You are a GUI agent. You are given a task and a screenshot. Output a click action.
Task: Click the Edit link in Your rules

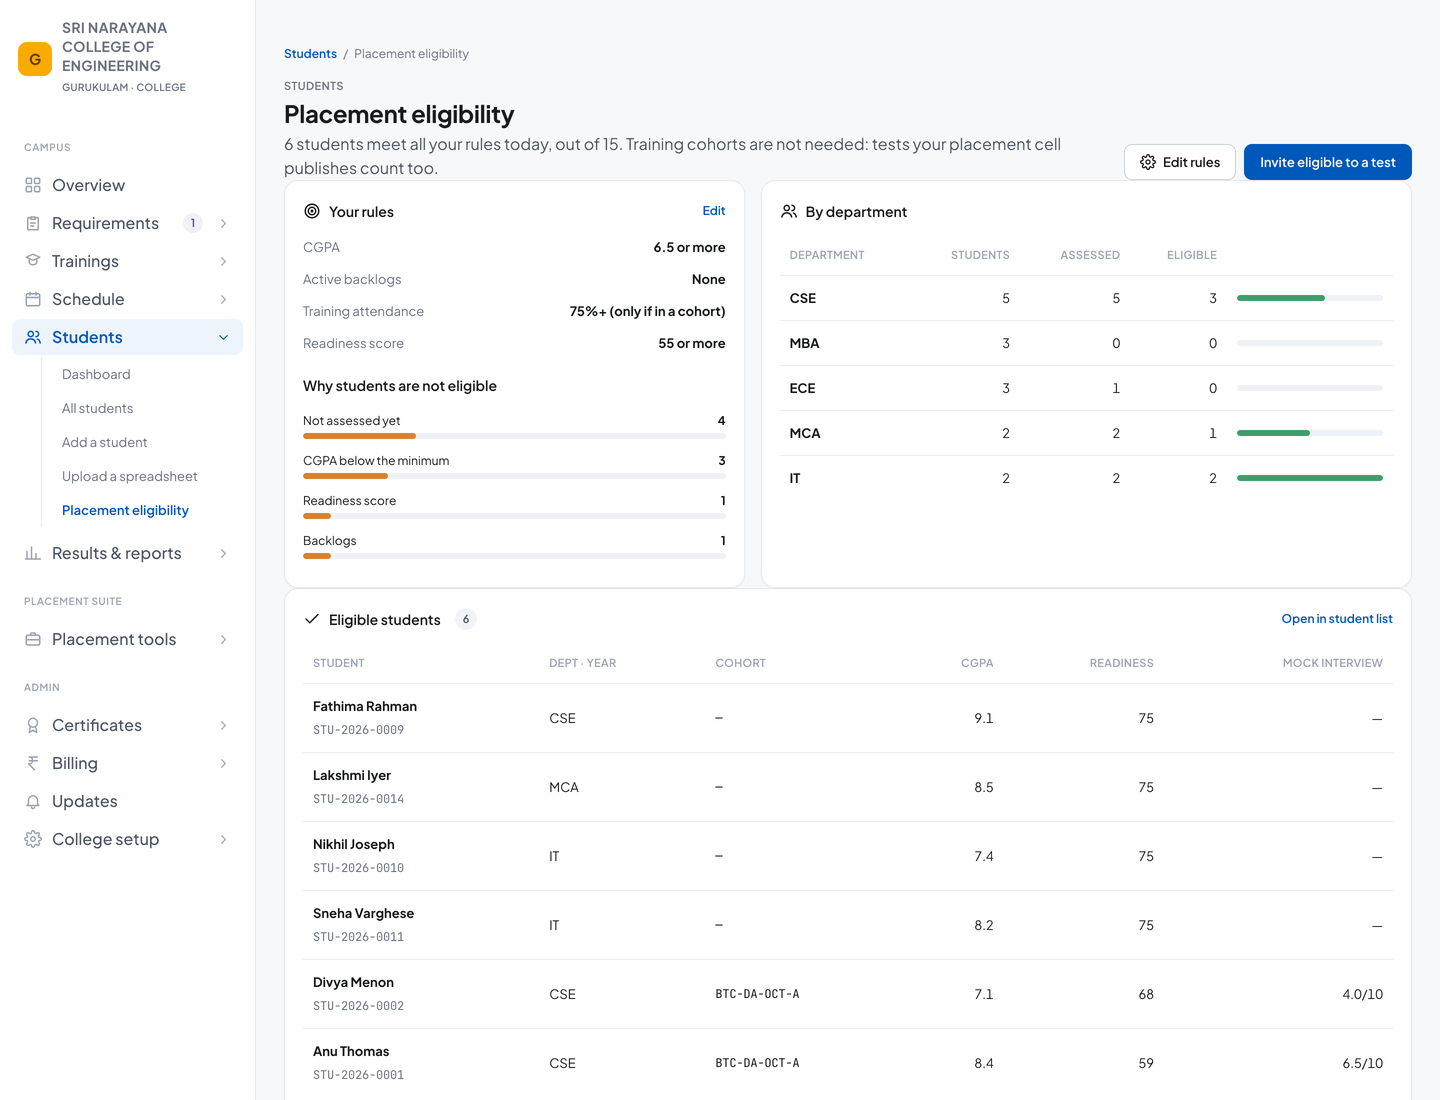[714, 211]
